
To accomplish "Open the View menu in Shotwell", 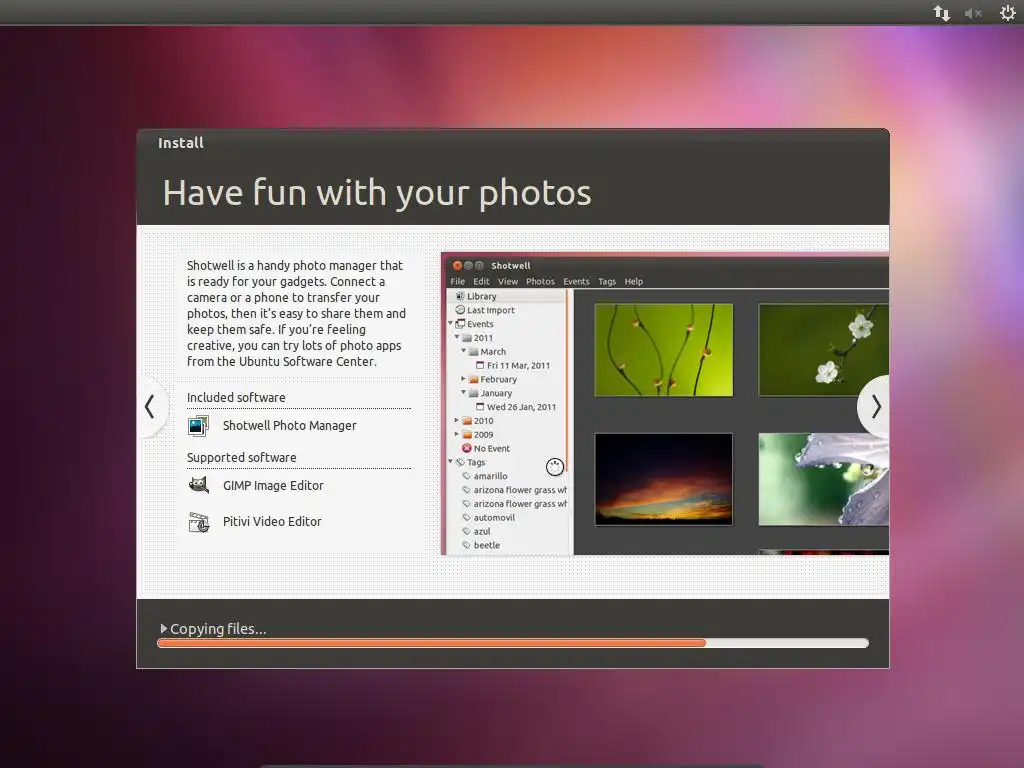I will 507,281.
